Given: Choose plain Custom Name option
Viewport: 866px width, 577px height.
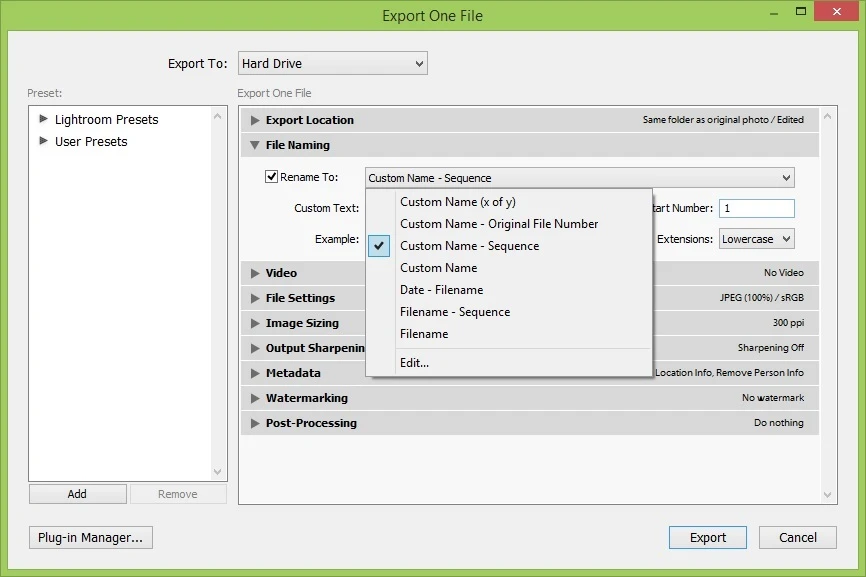Looking at the screenshot, I should (x=439, y=268).
